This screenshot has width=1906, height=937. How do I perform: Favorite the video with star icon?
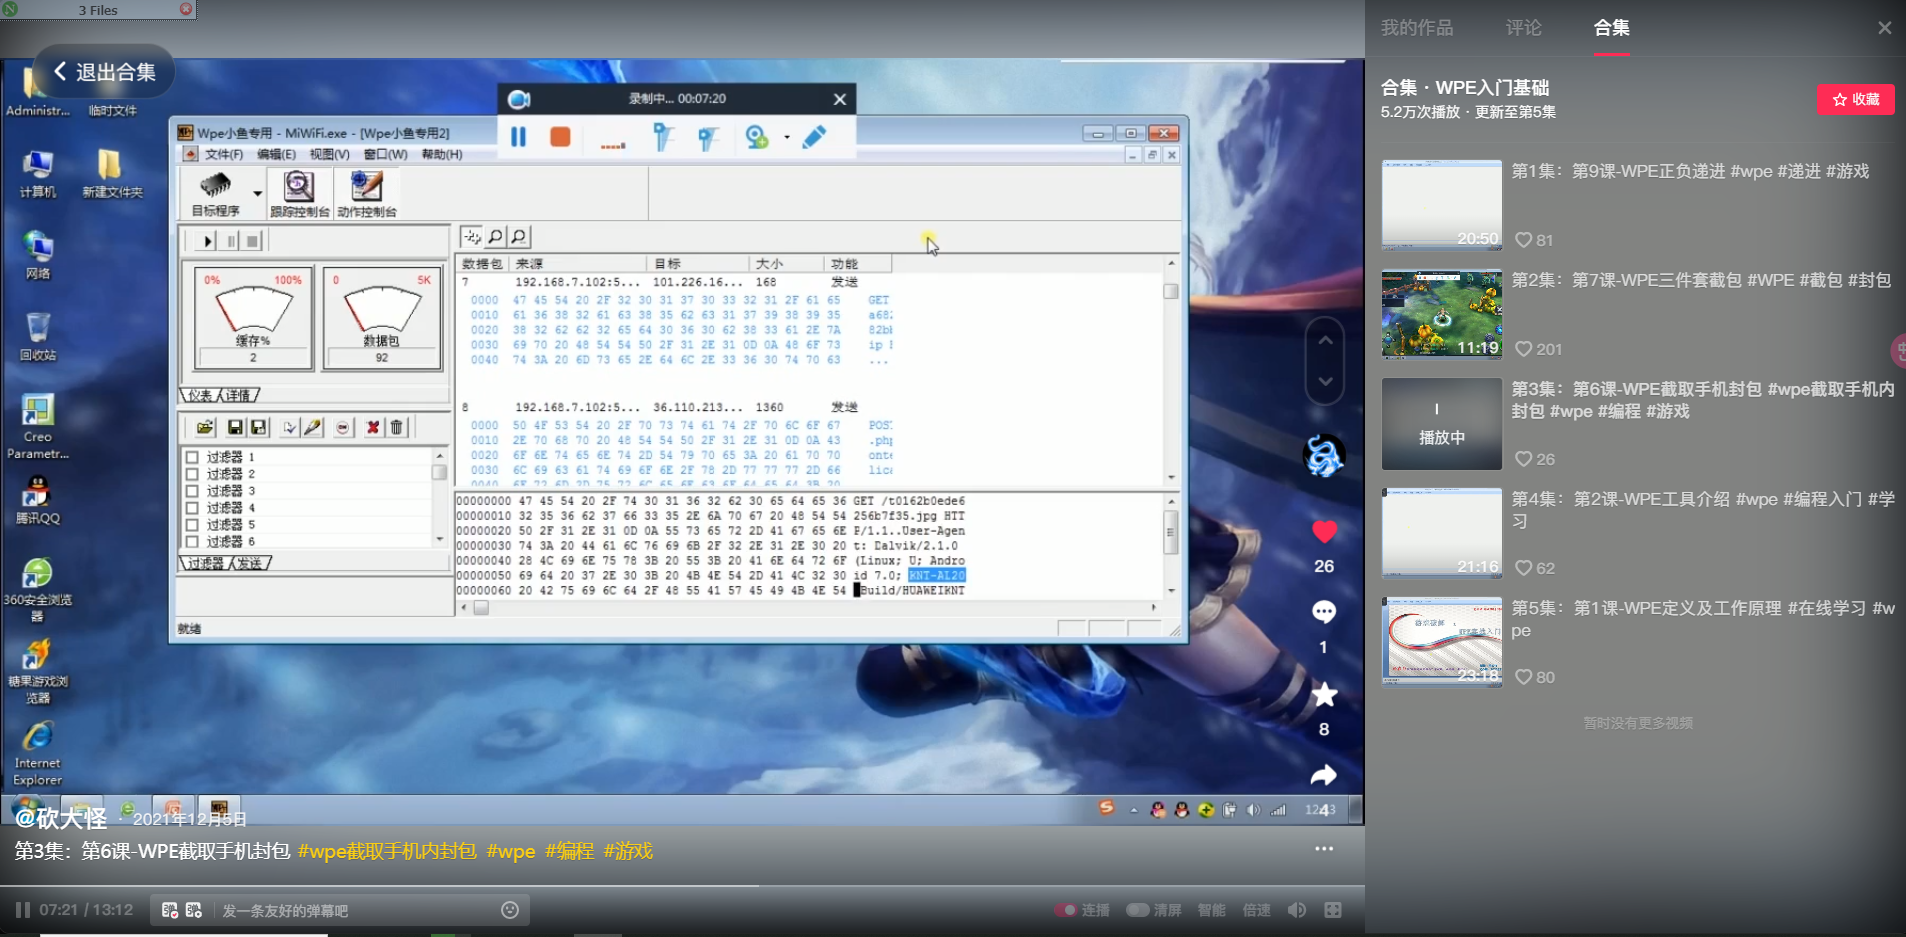click(1324, 694)
